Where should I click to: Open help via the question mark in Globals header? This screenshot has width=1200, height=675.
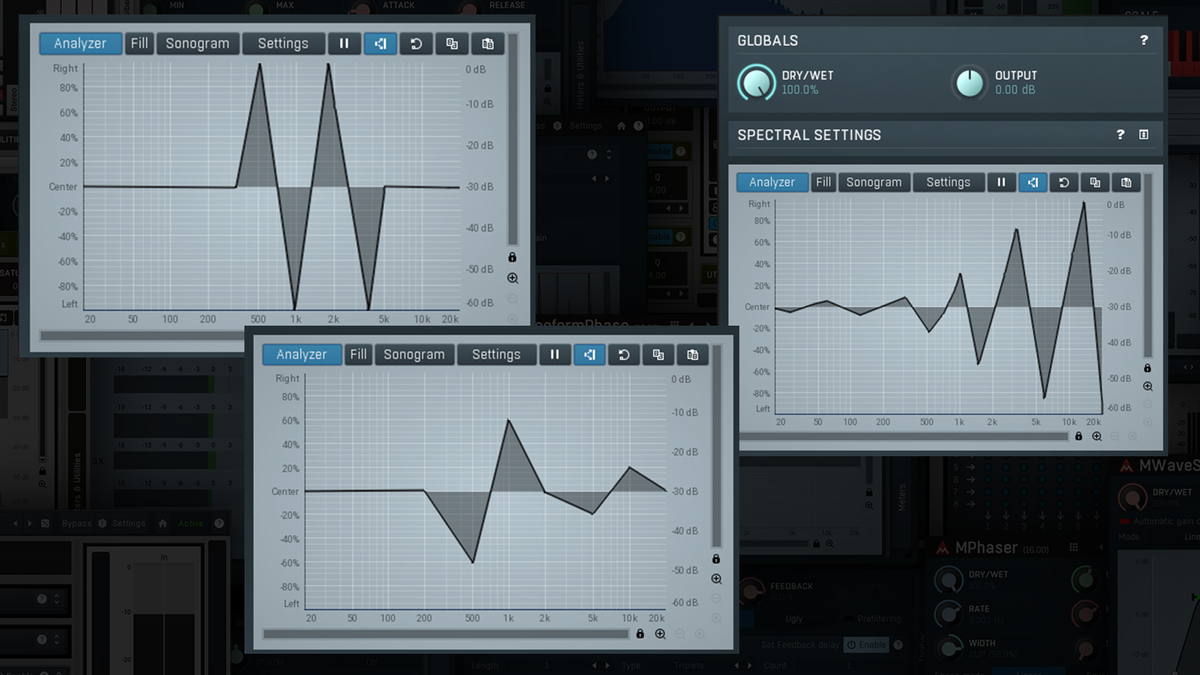(x=1146, y=40)
